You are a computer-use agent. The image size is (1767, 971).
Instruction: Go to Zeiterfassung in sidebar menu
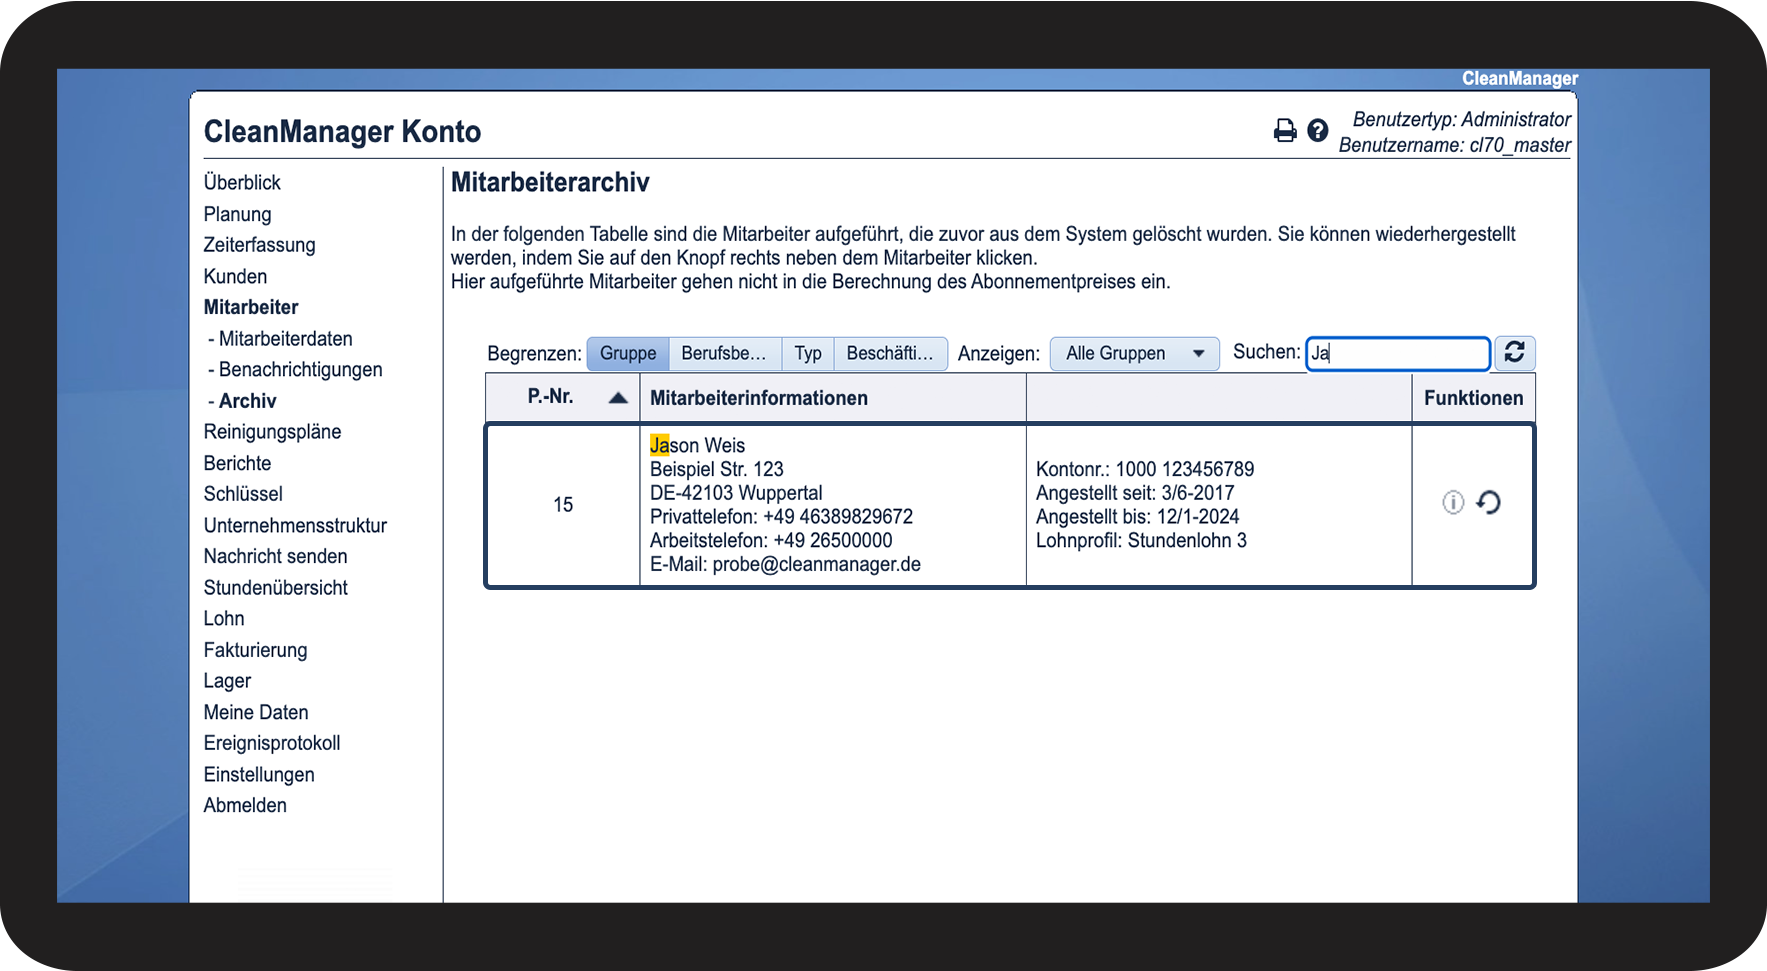tap(259, 245)
